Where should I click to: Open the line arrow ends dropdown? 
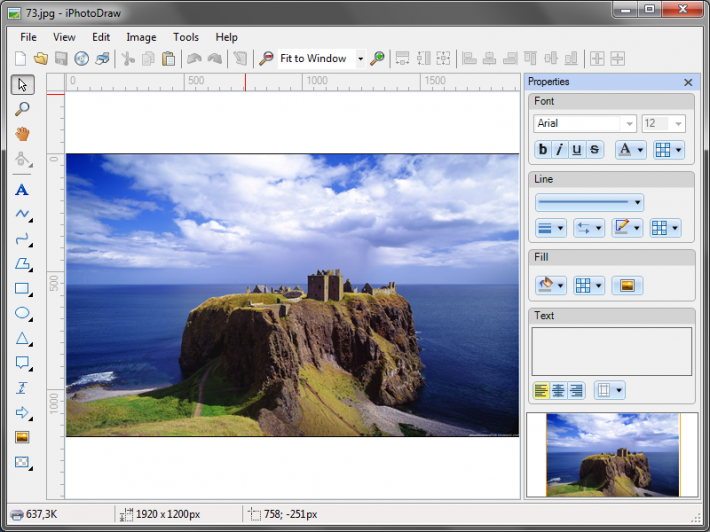coord(589,228)
